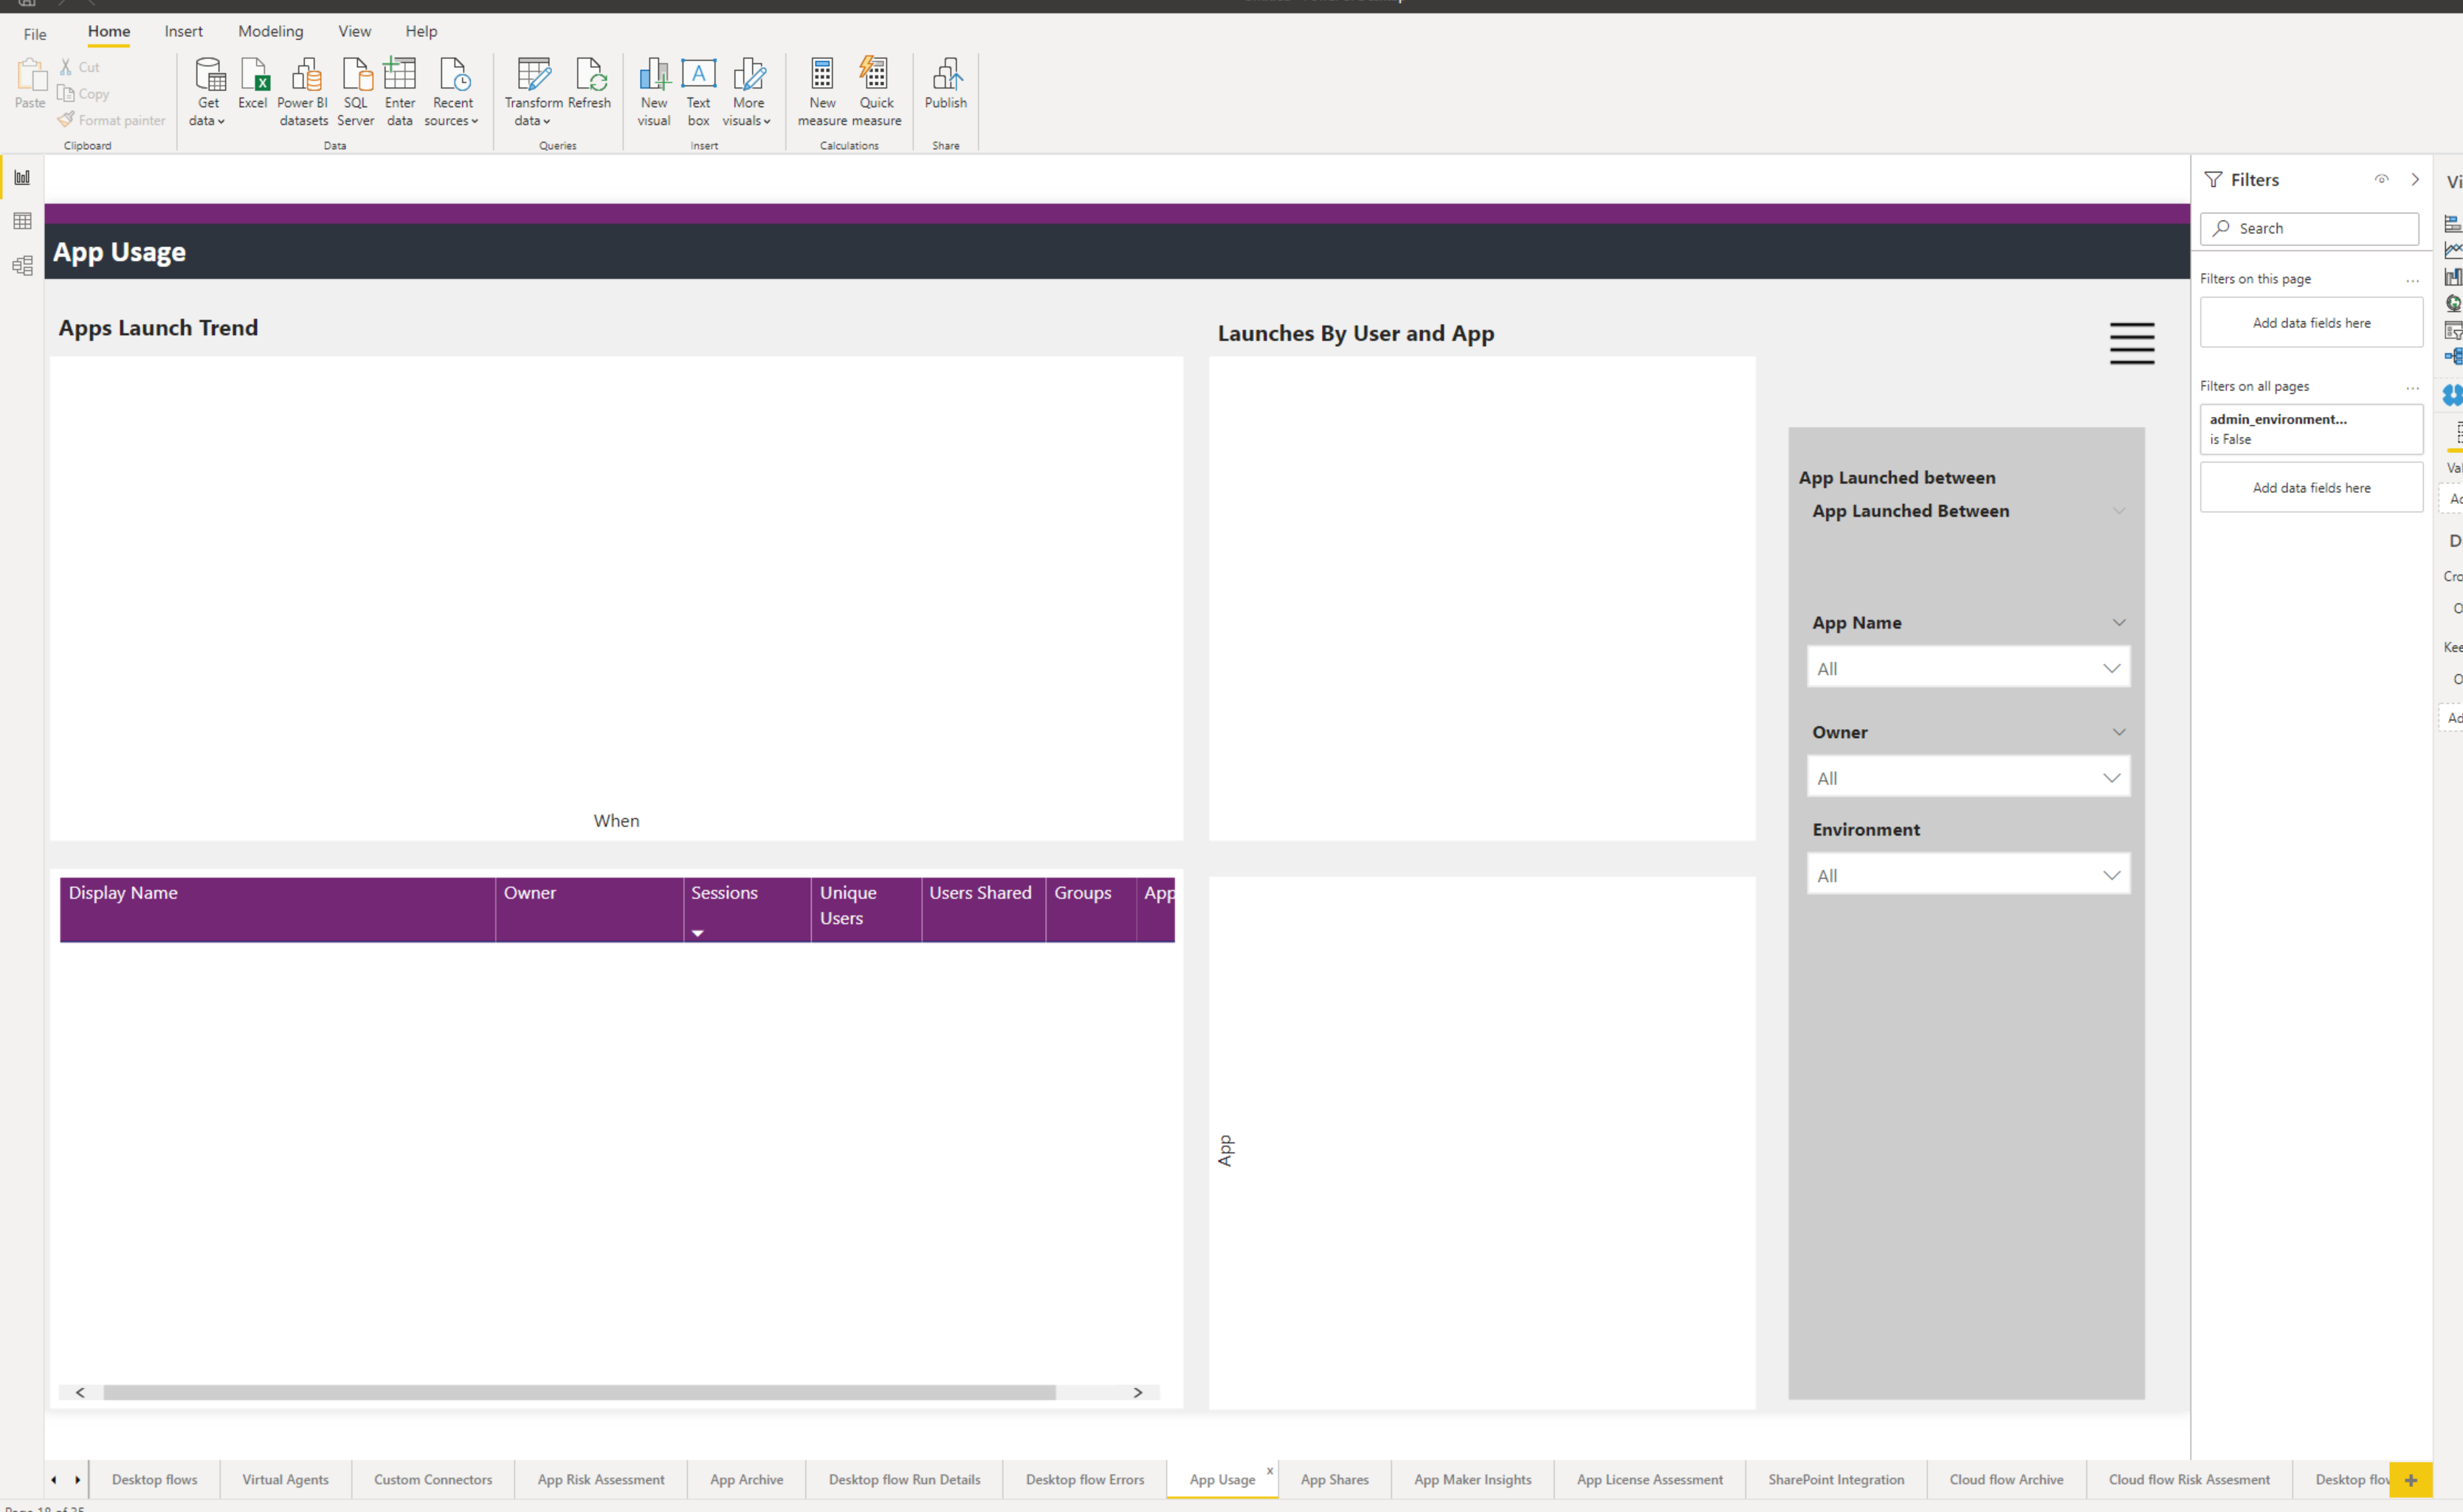Click the Format painter button
This screenshot has height=1512, width=2463.
coord(111,119)
